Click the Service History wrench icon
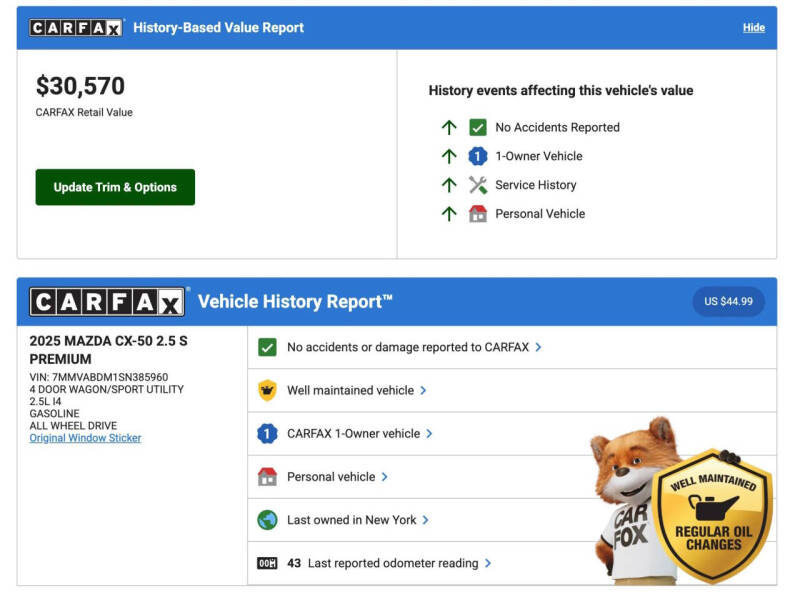Image resolution: width=800 pixels, height=592 pixels. point(478,185)
